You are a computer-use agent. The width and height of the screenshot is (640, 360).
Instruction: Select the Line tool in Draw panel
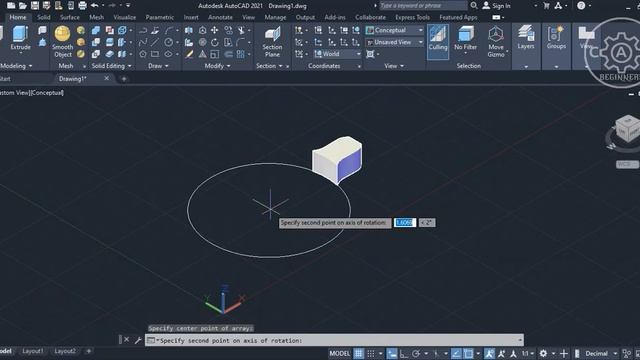(155, 42)
